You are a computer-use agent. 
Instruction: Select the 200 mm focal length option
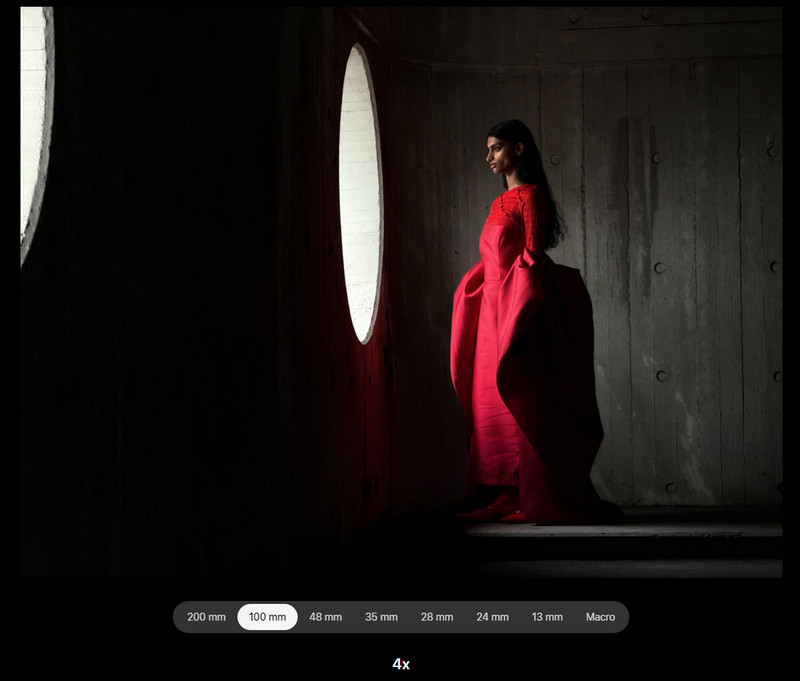206,617
